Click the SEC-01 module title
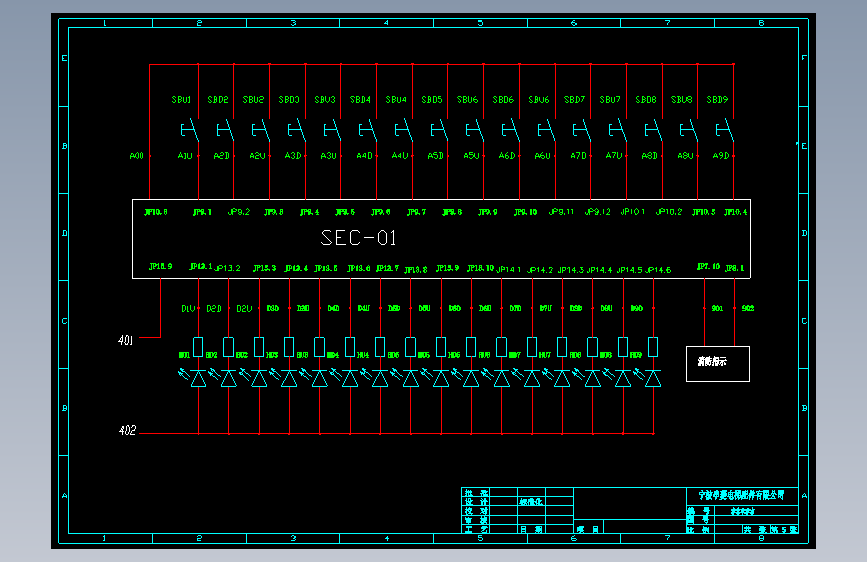Image resolution: width=867 pixels, height=562 pixels. click(x=359, y=238)
